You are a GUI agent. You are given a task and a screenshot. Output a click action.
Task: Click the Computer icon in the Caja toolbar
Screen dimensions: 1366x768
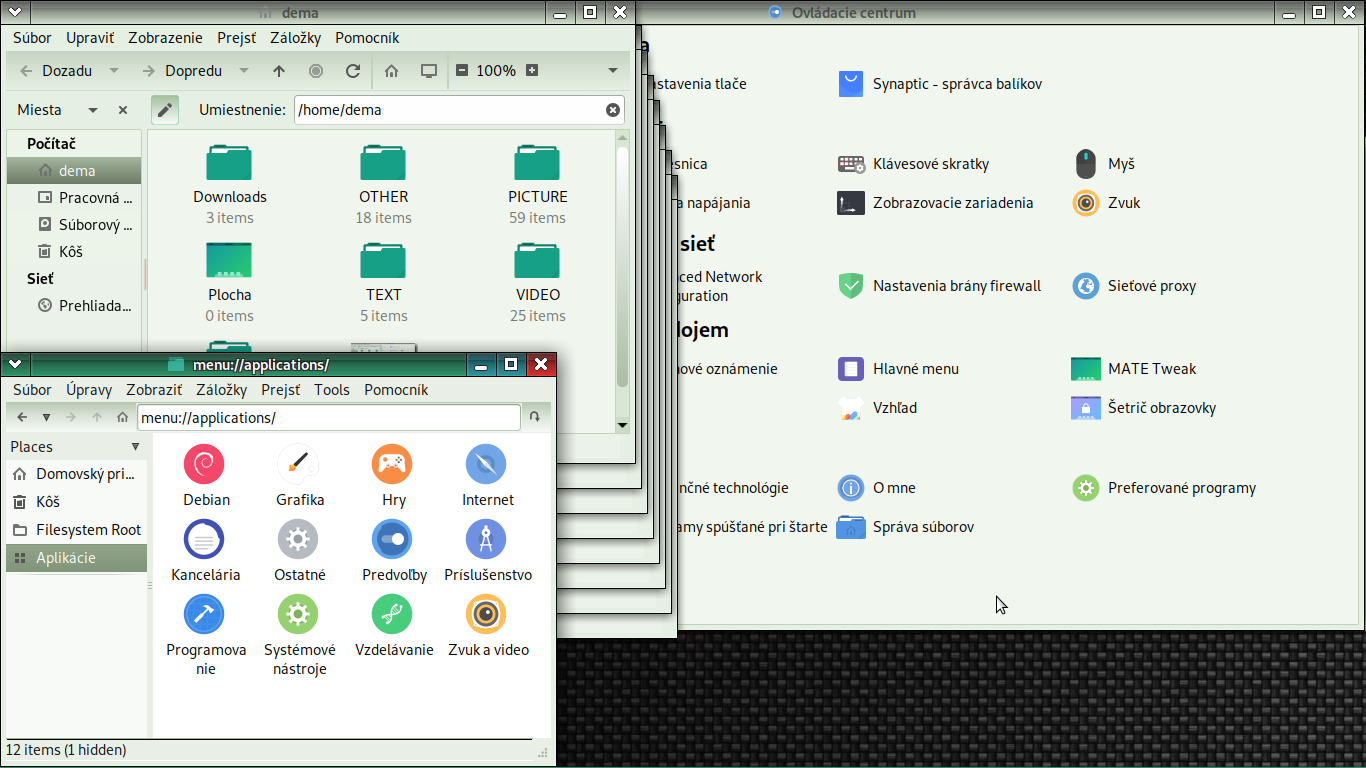(429, 71)
